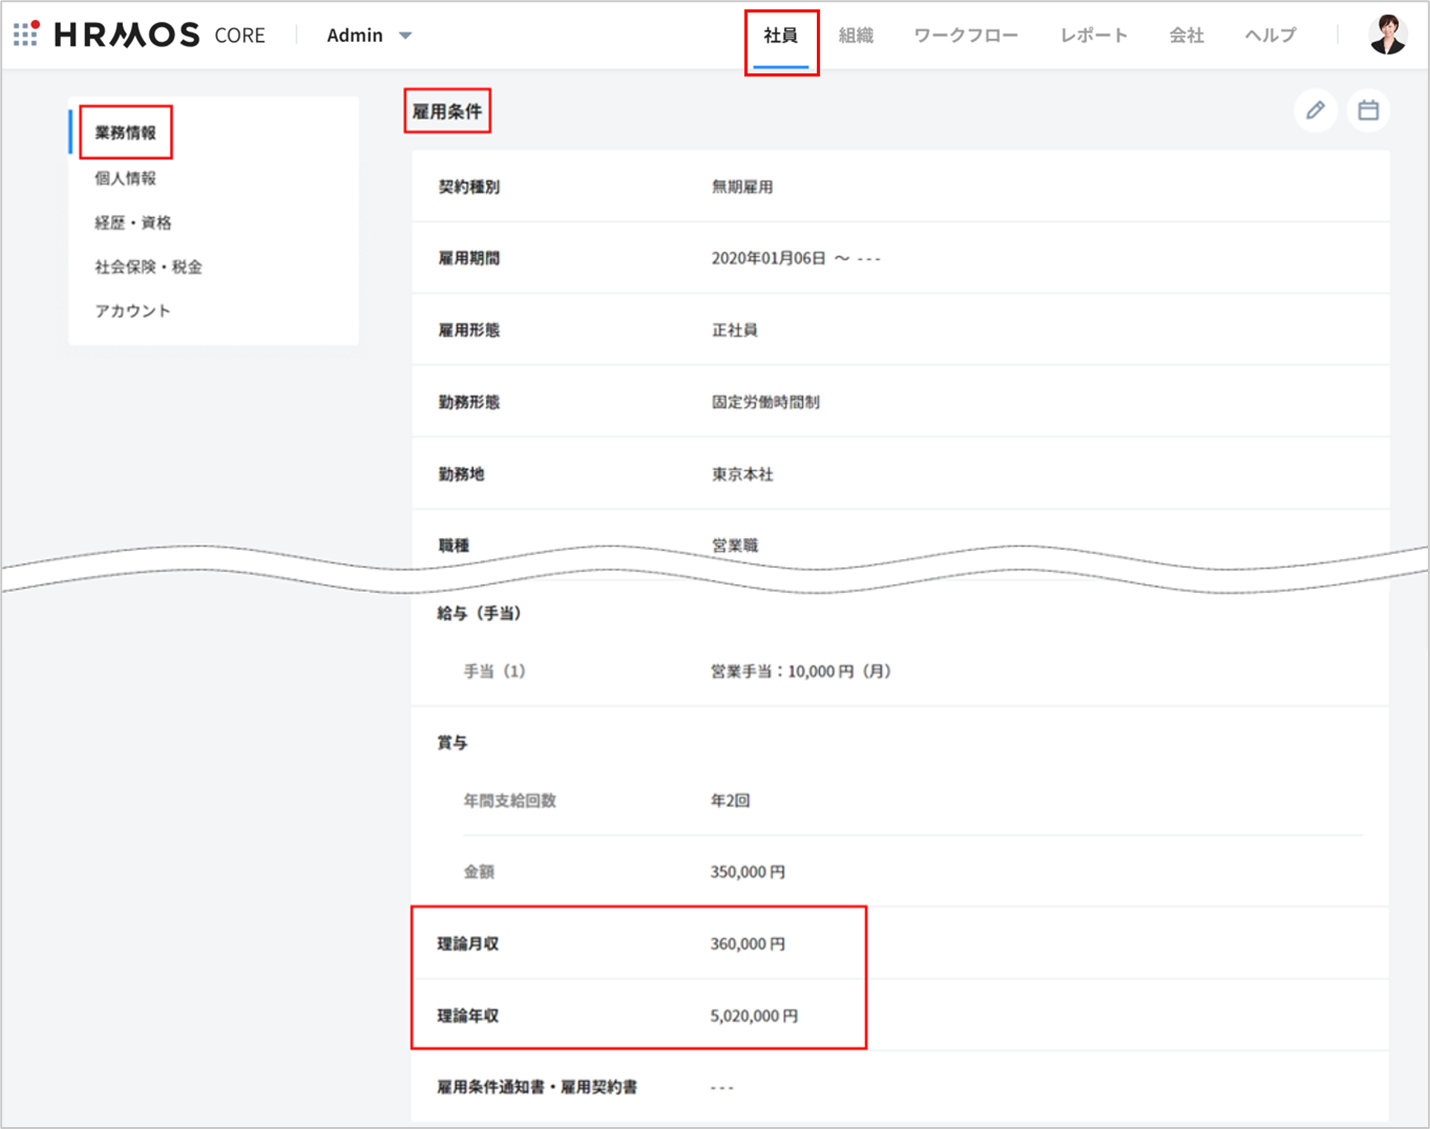Select アカウント in the sidebar
The width and height of the screenshot is (1430, 1129).
point(133,311)
